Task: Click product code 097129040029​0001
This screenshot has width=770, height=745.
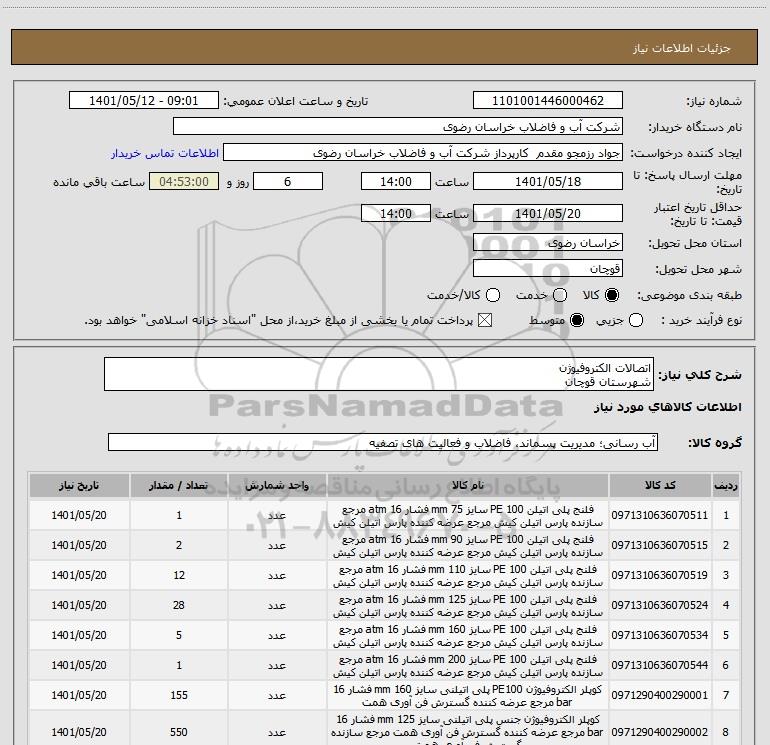Action: pyautogui.click(x=660, y=695)
